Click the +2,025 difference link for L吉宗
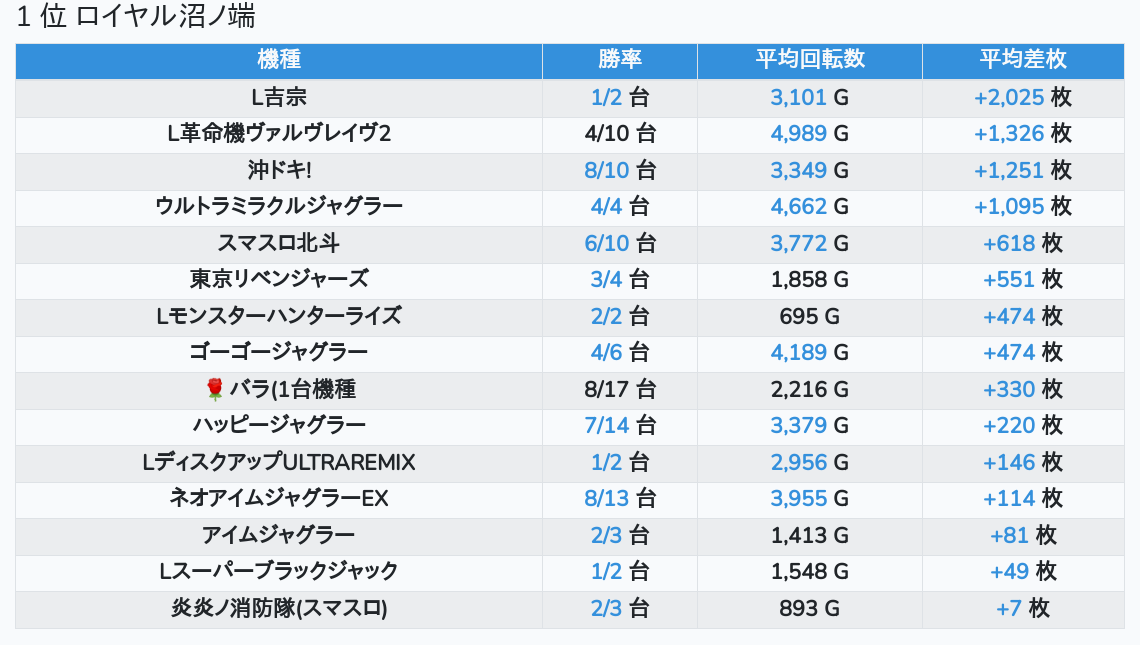This screenshot has height=645, width=1140. (x=1009, y=97)
